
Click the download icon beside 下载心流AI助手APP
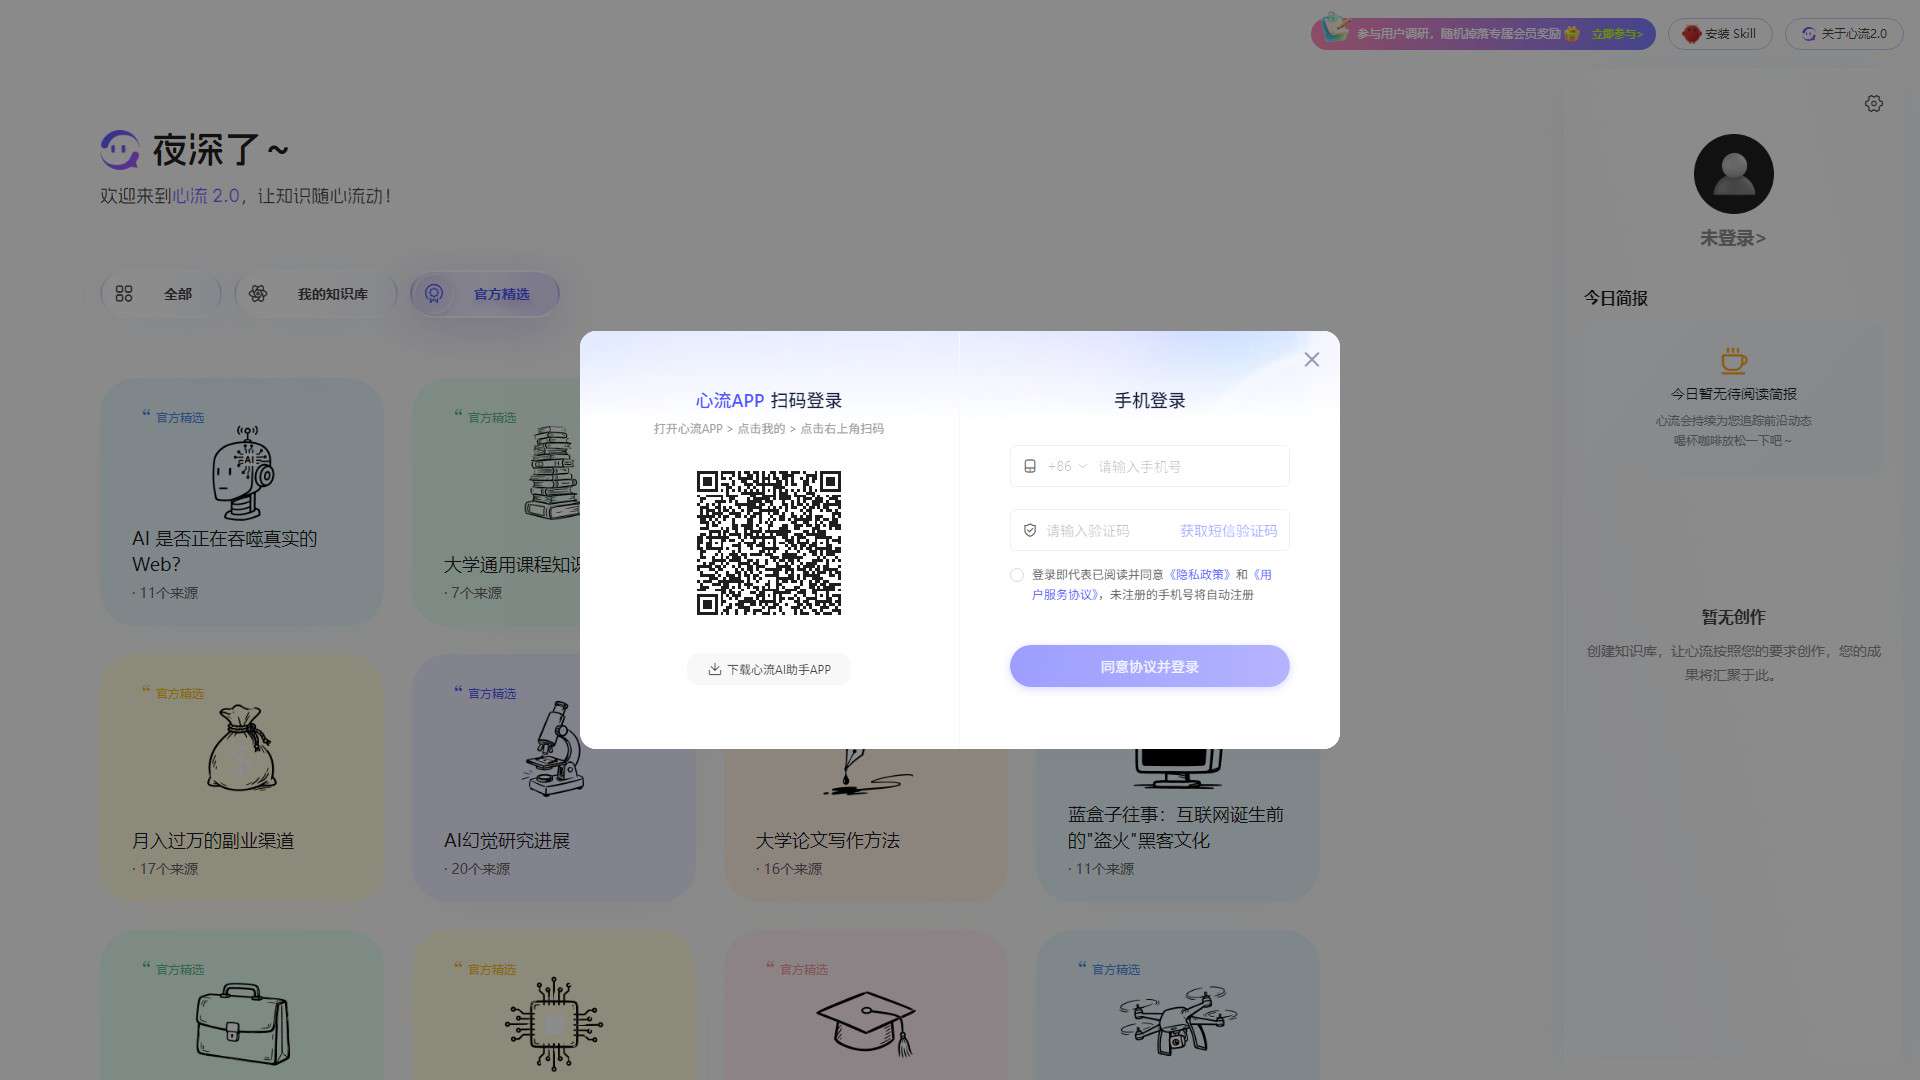(x=715, y=669)
